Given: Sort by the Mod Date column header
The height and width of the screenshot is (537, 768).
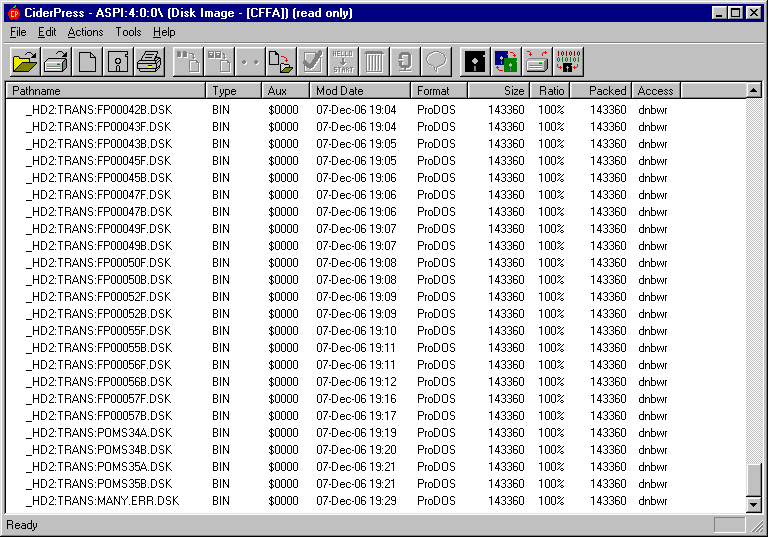Looking at the screenshot, I should click(360, 91).
